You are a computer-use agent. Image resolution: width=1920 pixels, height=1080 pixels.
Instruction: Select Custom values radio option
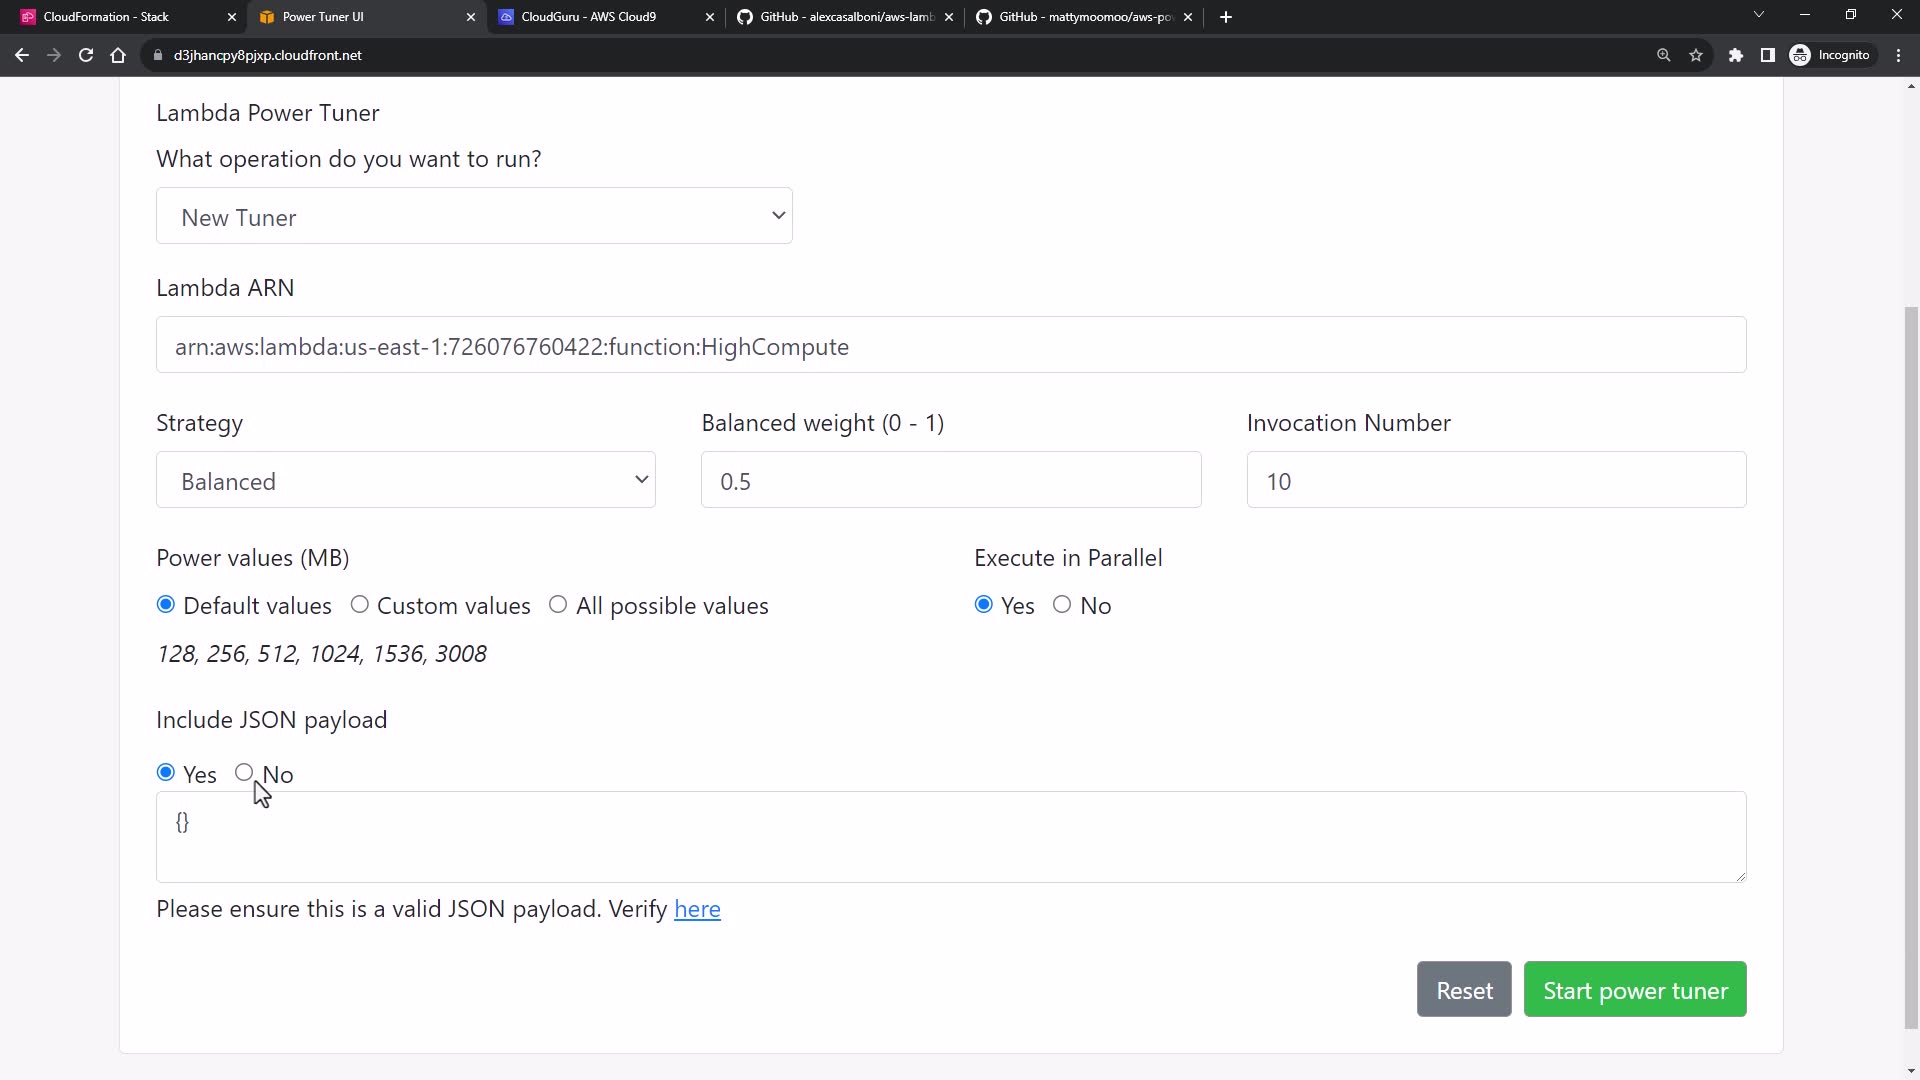pos(360,604)
